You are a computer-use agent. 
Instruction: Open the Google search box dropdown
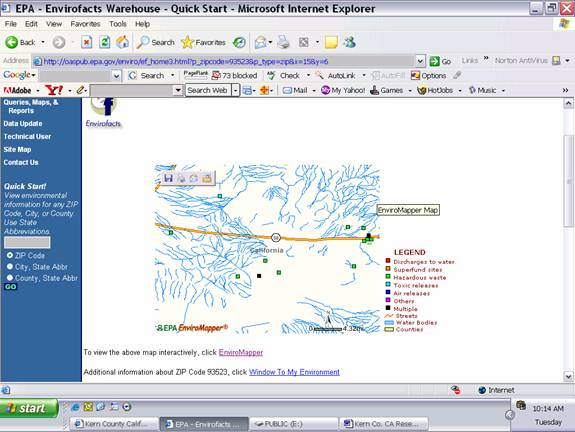pyautogui.click(x=117, y=76)
